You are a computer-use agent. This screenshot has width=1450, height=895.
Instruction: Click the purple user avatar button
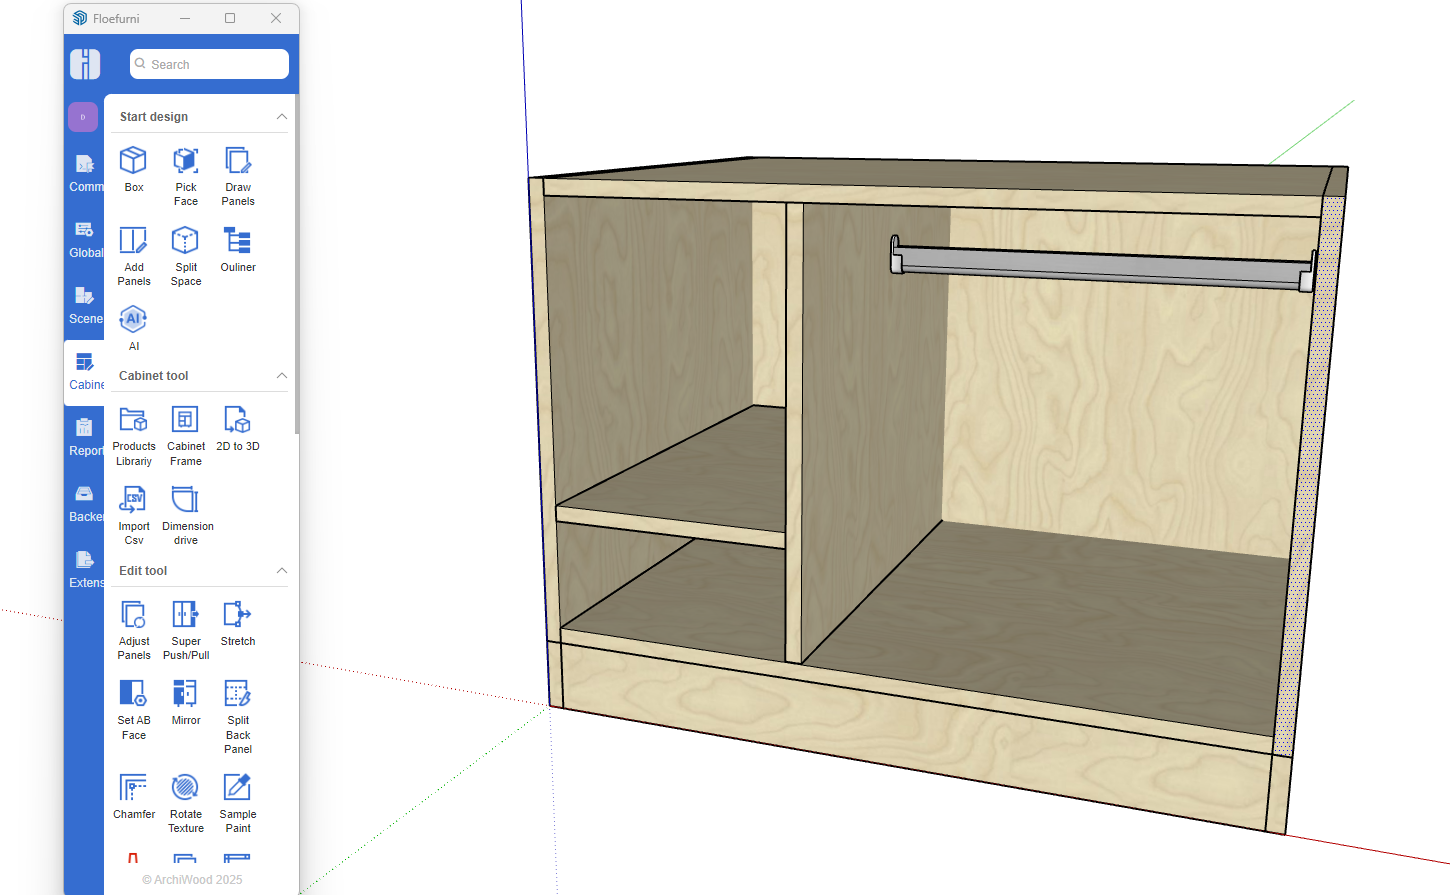(83, 117)
